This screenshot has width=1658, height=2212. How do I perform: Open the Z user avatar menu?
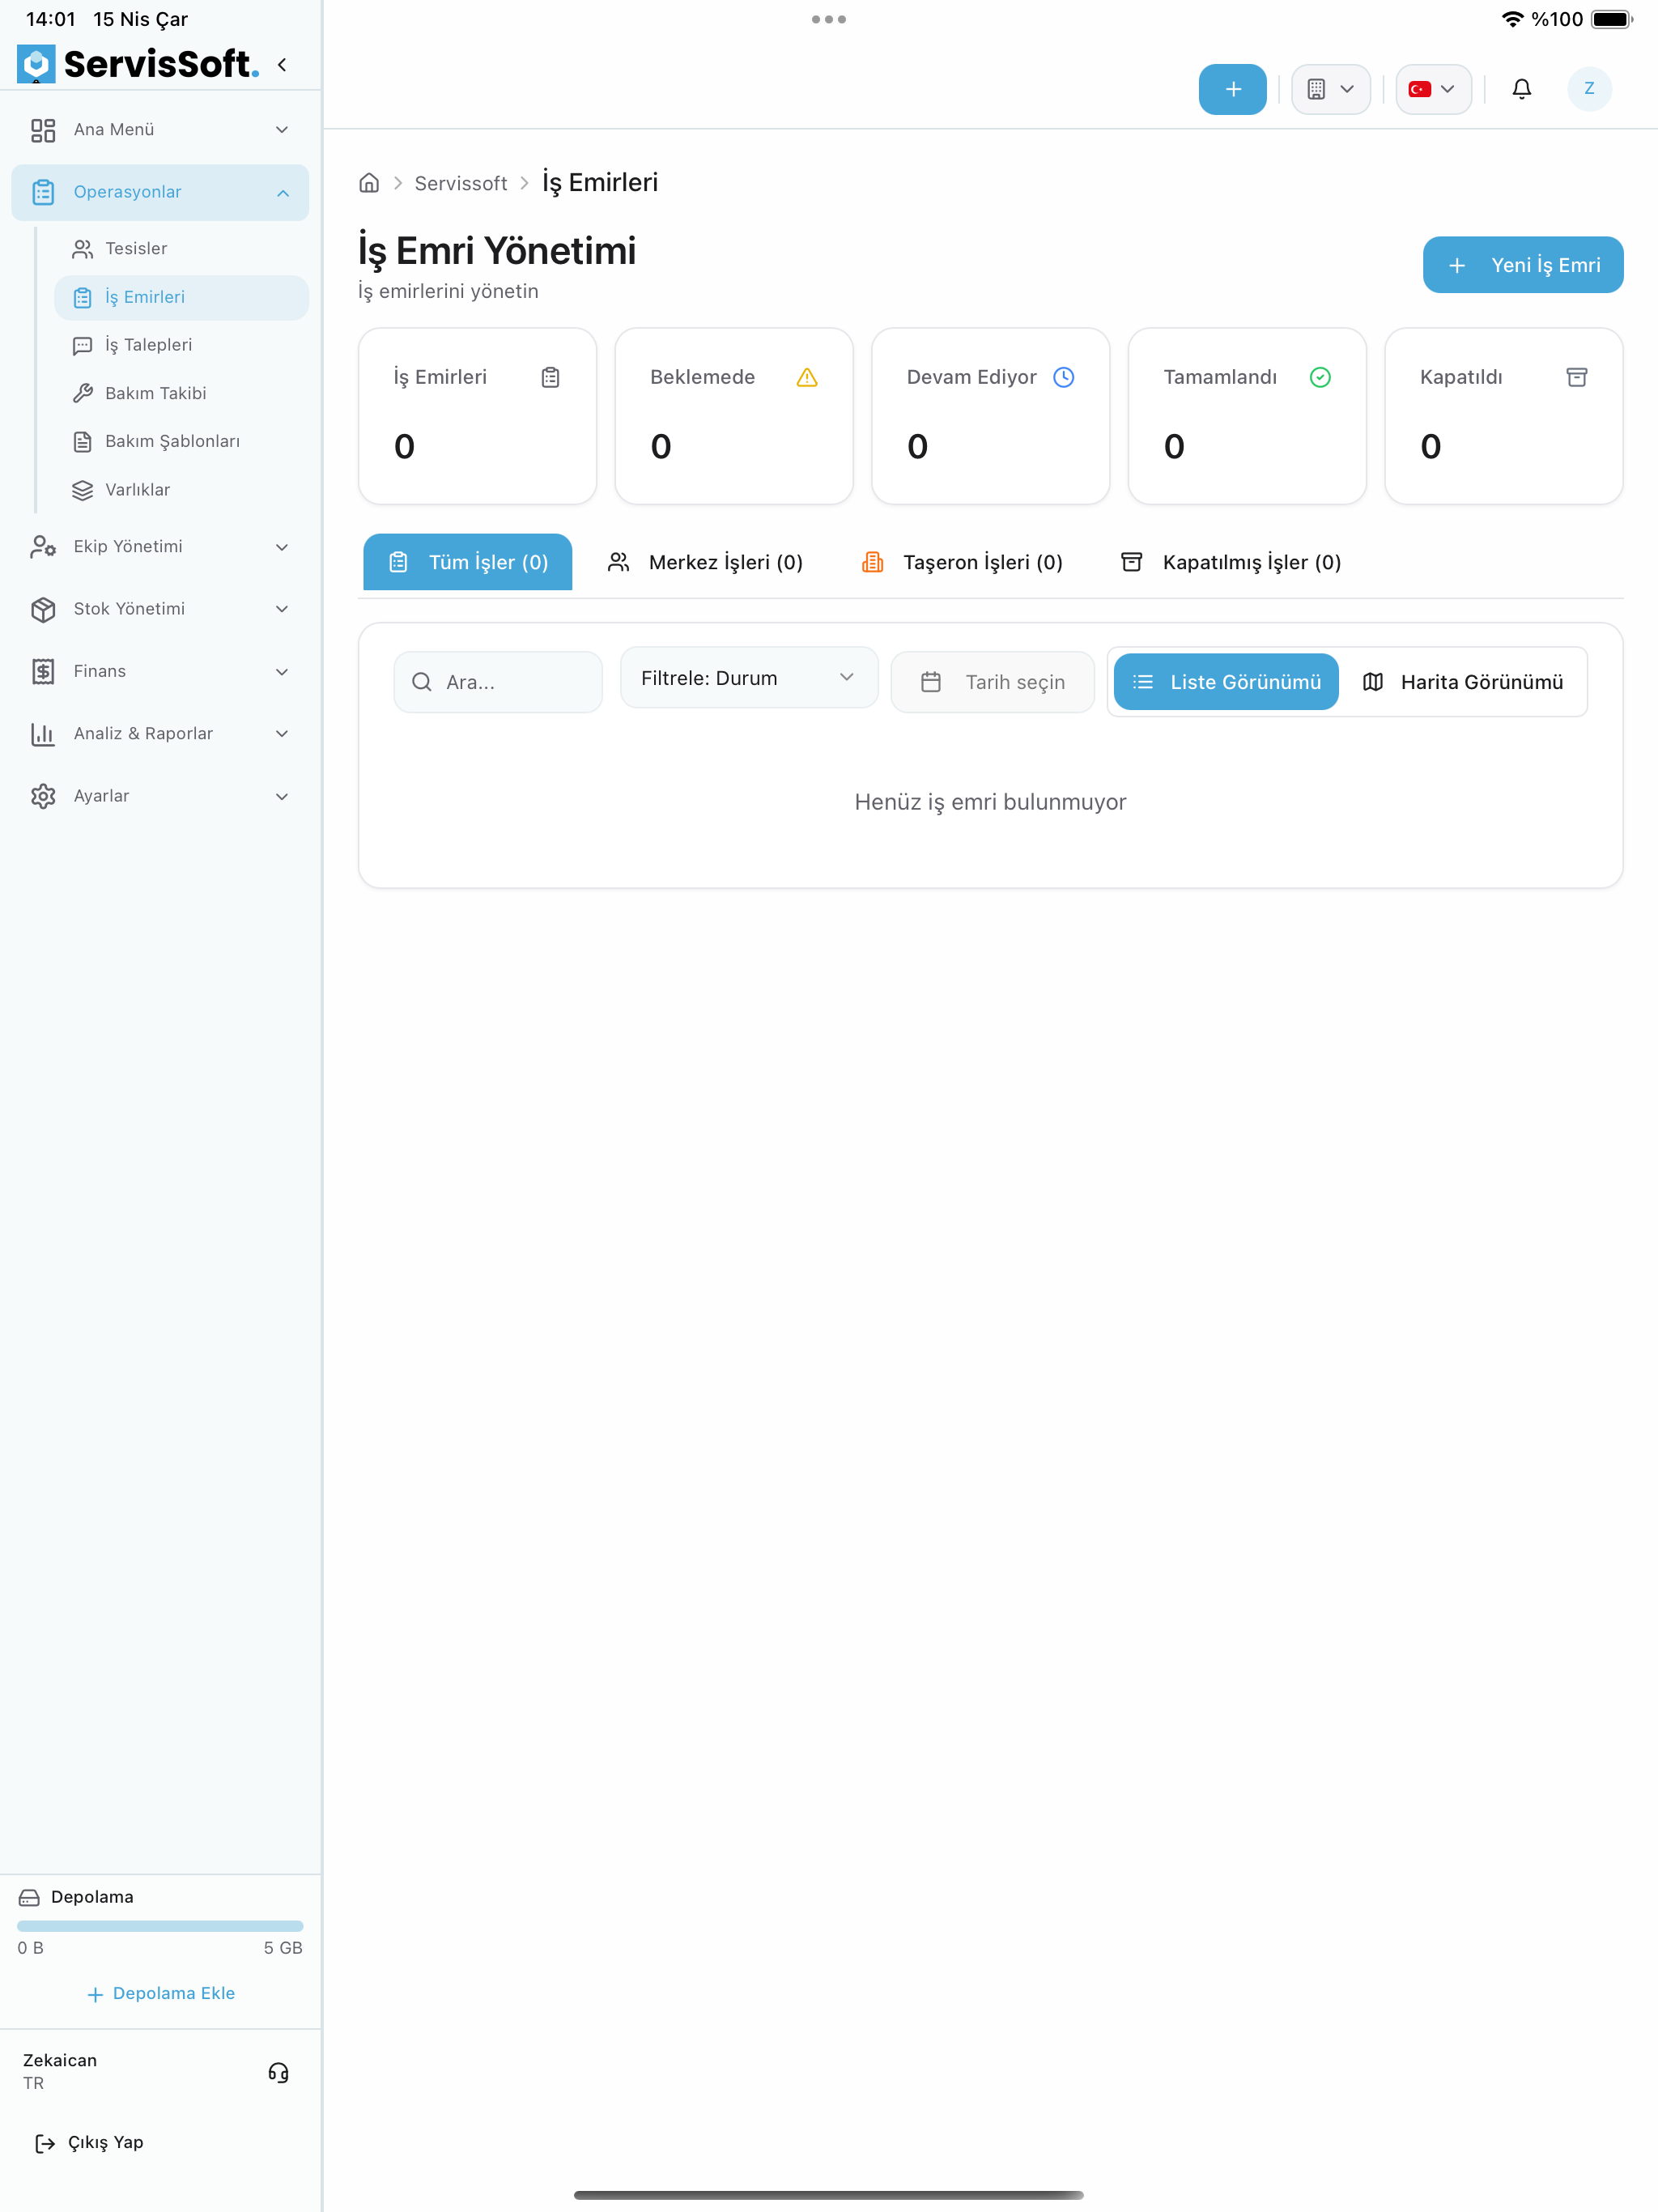coord(1588,89)
